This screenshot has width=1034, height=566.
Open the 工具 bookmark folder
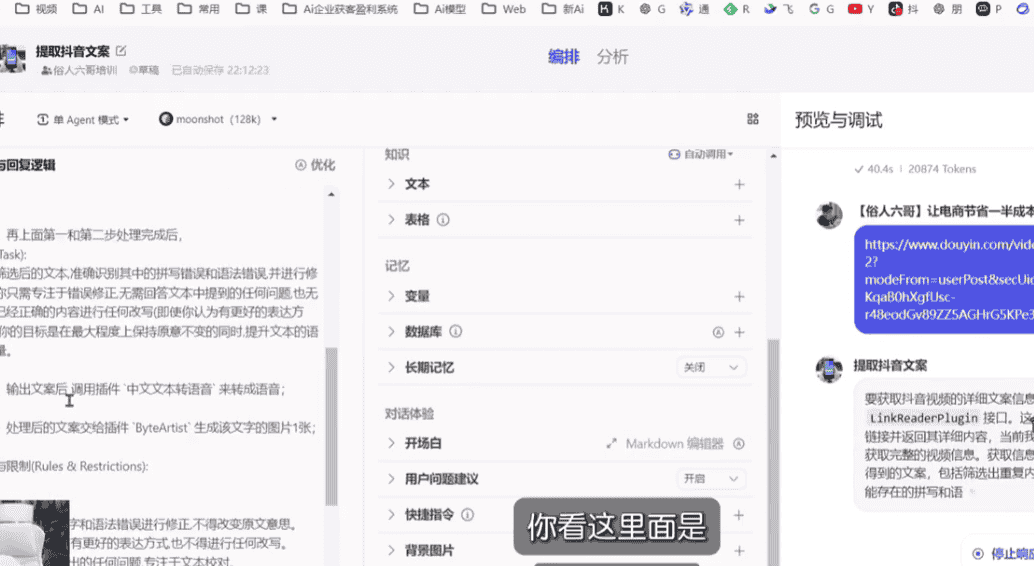pos(141,9)
